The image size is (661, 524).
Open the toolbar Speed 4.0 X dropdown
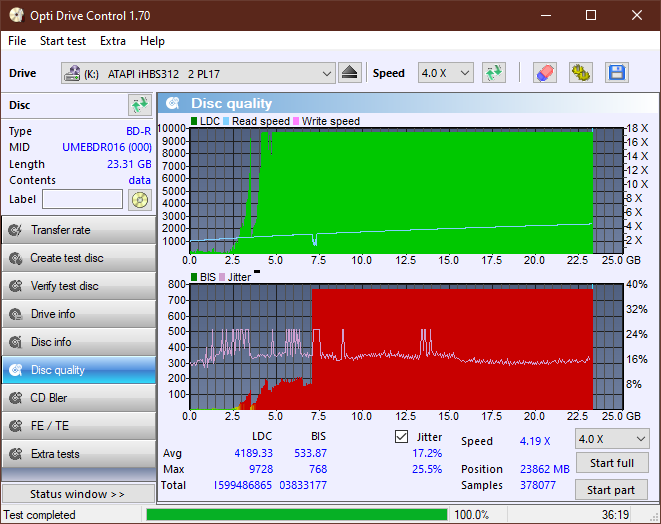point(446,73)
